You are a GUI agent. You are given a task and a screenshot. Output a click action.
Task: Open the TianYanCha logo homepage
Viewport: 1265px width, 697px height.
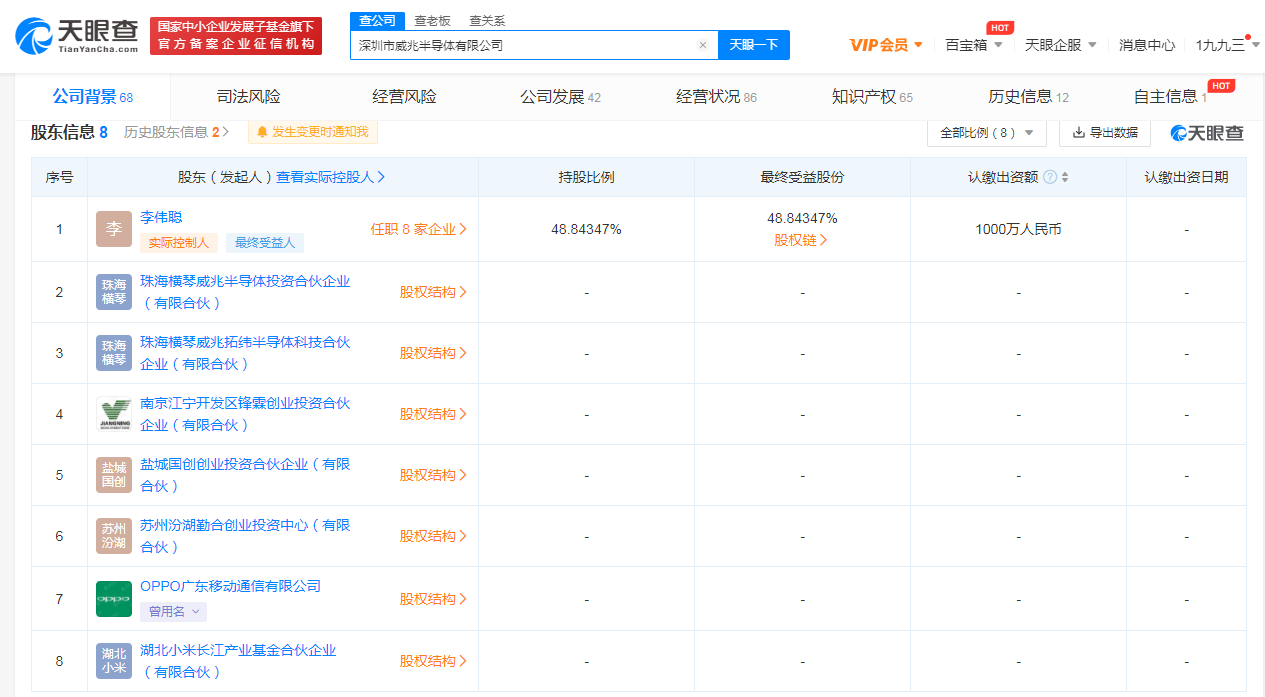[76, 36]
